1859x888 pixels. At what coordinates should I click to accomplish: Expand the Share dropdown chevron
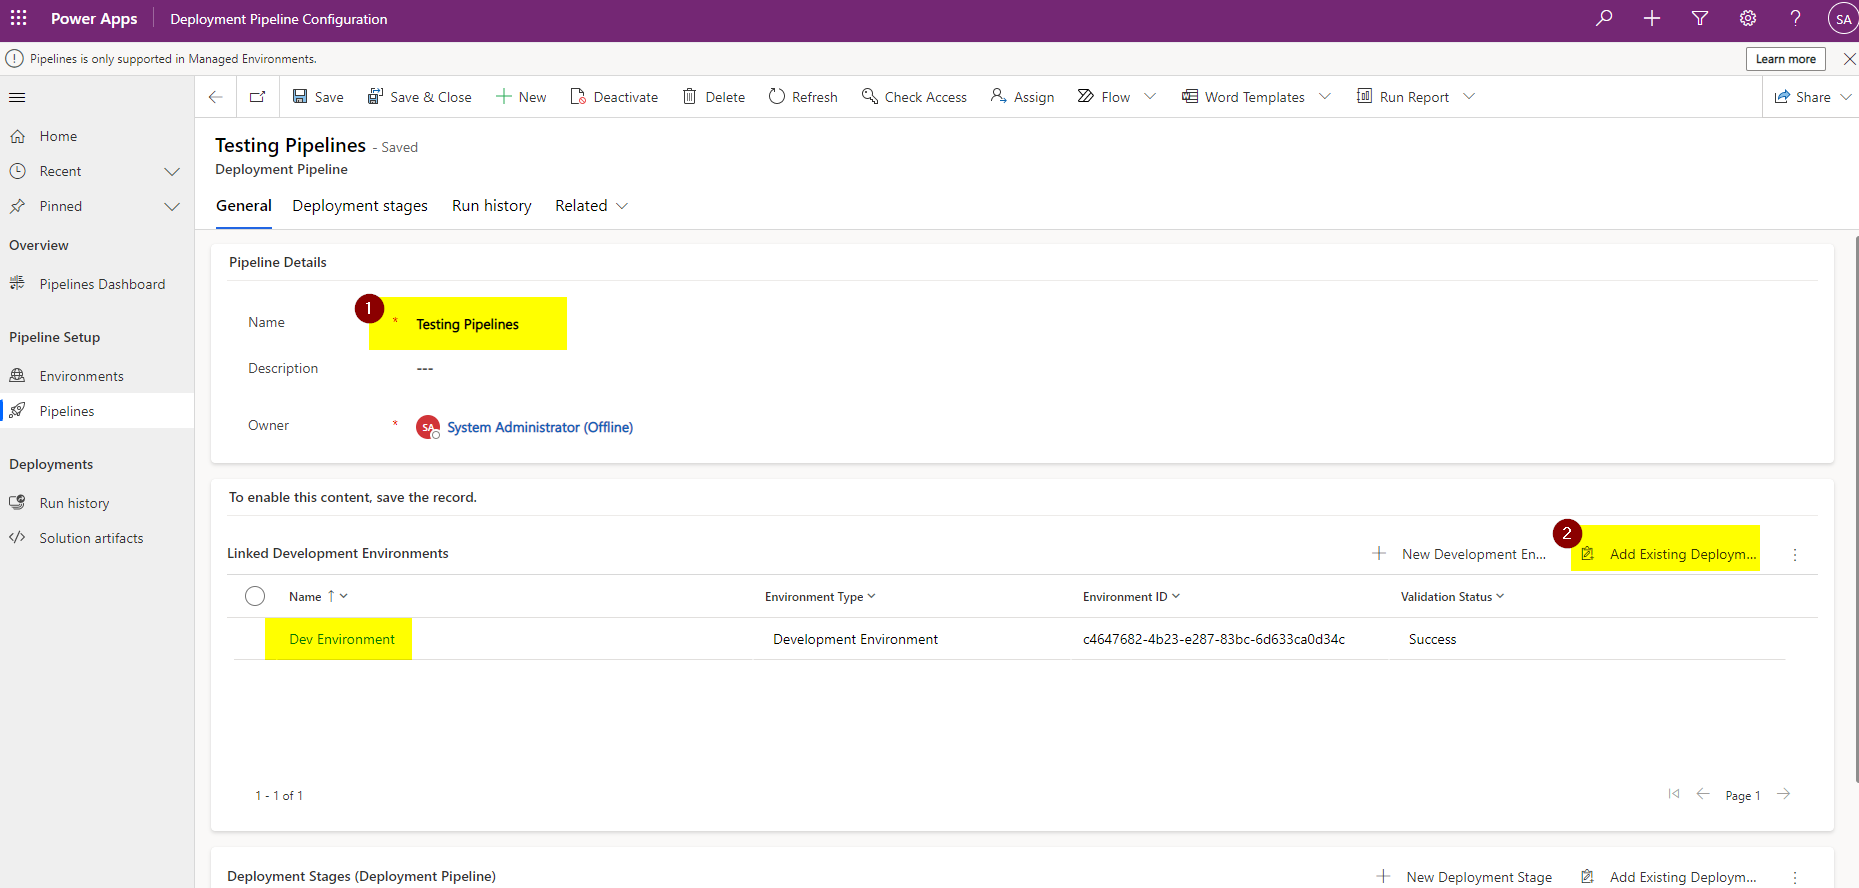coord(1846,97)
